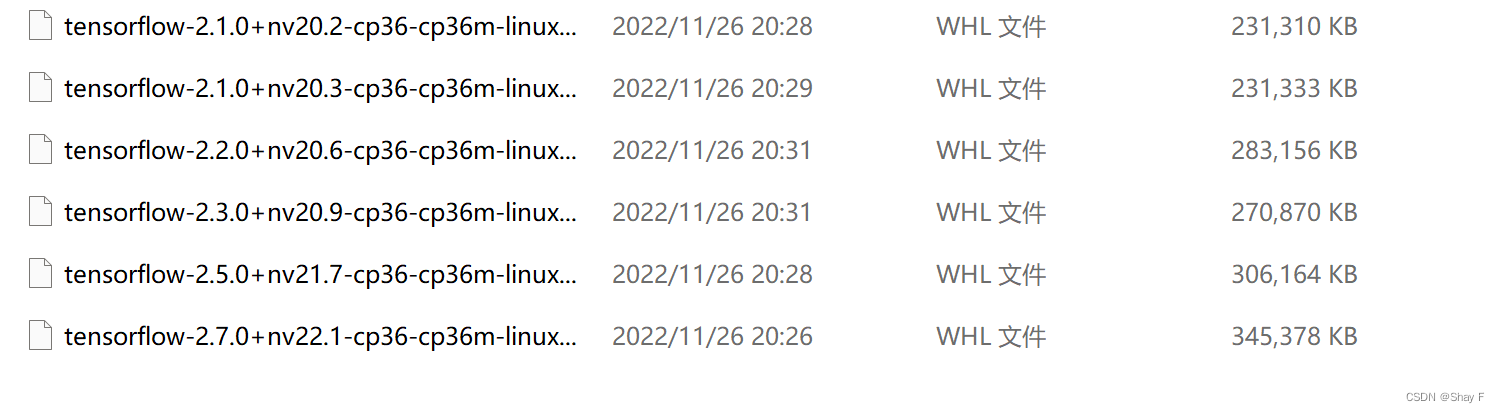Click file icon of tensorflow-2.3.0+nv20.9 wheel

[x=40, y=212]
